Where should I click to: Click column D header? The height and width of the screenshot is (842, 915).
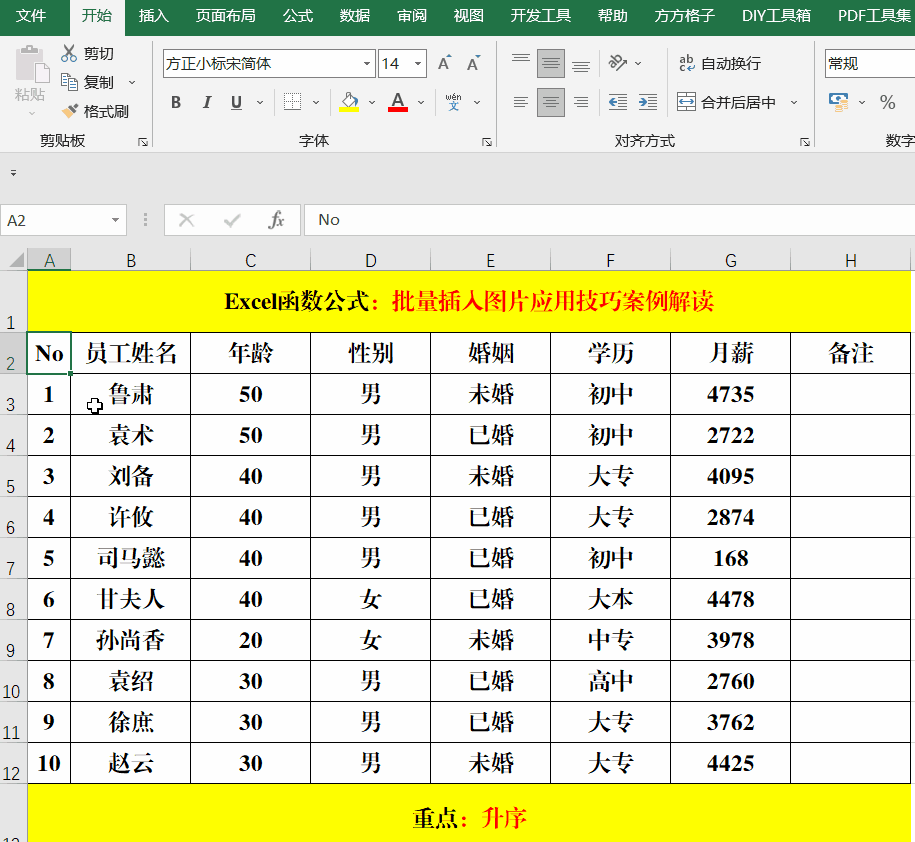click(371, 260)
